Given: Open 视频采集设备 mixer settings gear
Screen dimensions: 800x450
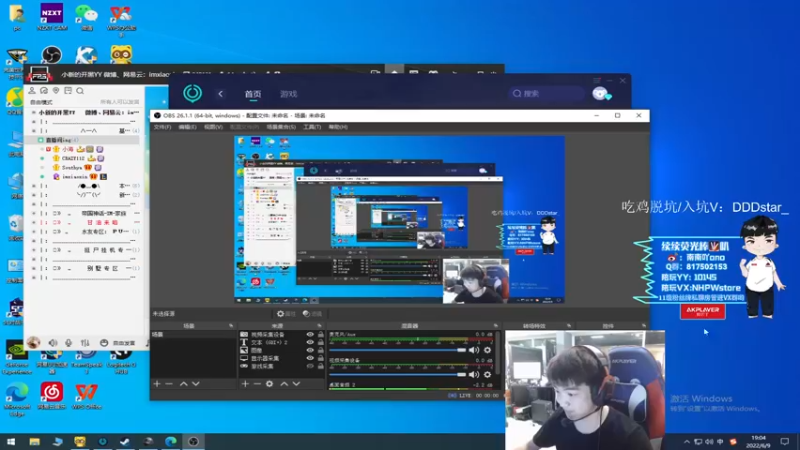Looking at the screenshot, I should [x=487, y=374].
